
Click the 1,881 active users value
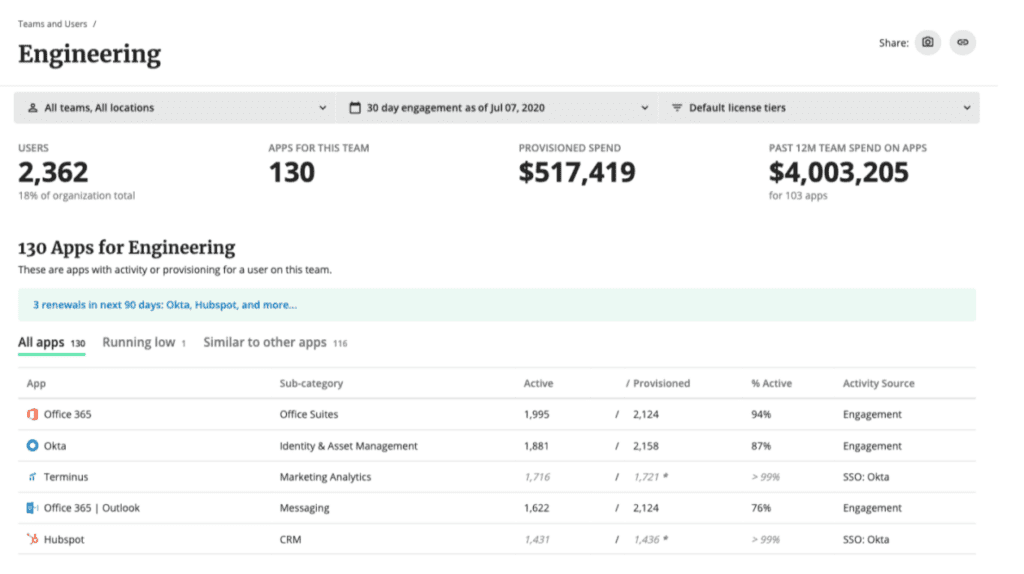536,446
